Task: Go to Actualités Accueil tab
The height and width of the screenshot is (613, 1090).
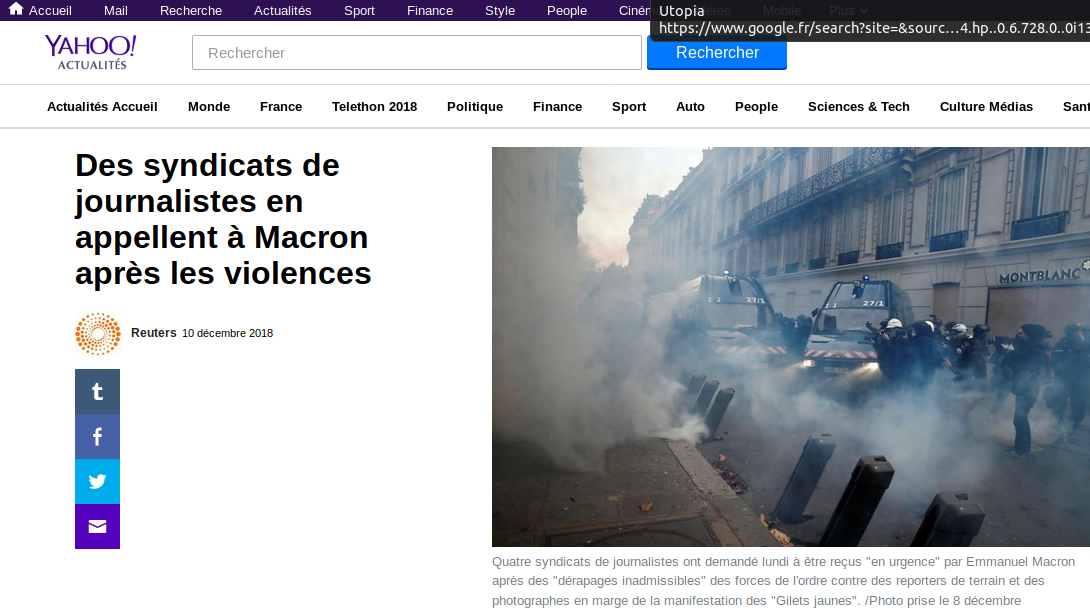Action: (102, 106)
